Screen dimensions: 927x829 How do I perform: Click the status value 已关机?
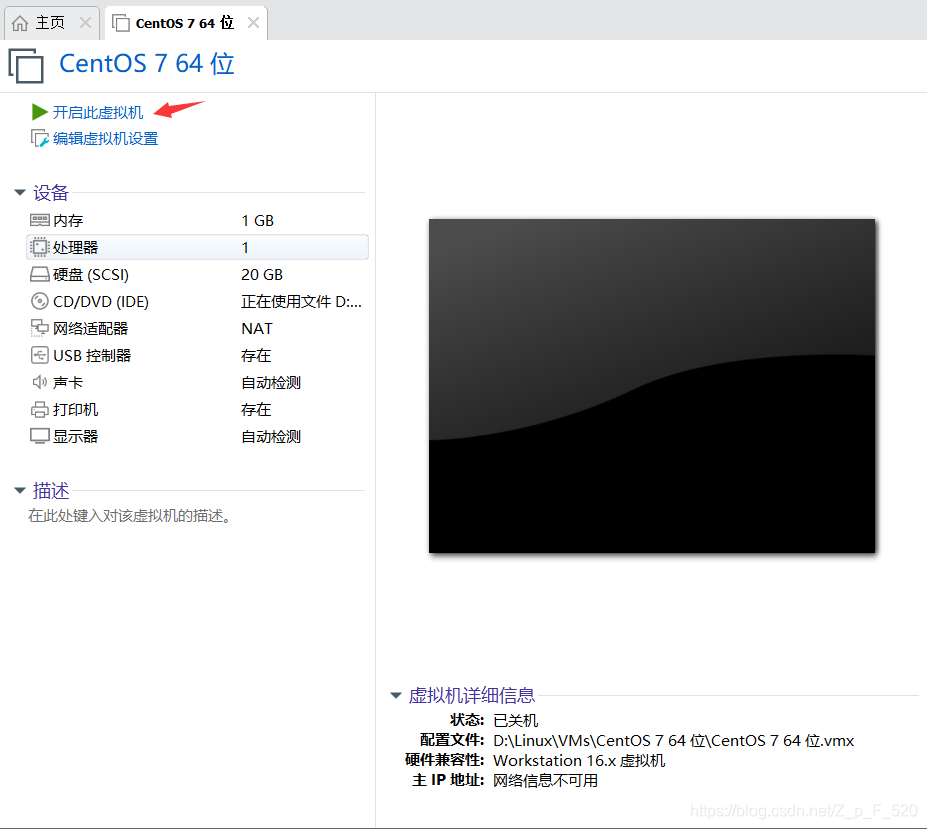click(x=516, y=720)
